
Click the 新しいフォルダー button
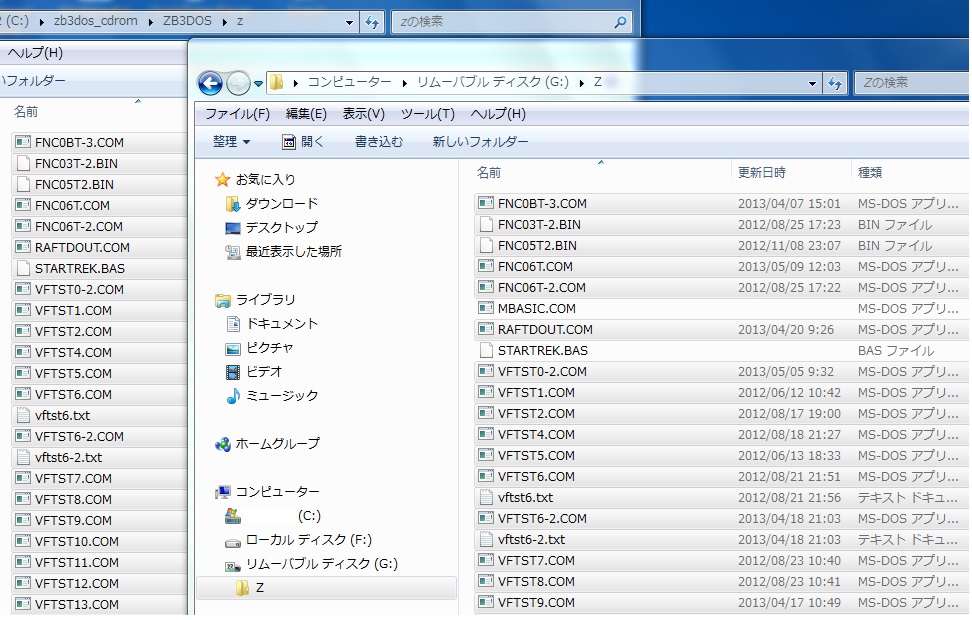(480, 142)
